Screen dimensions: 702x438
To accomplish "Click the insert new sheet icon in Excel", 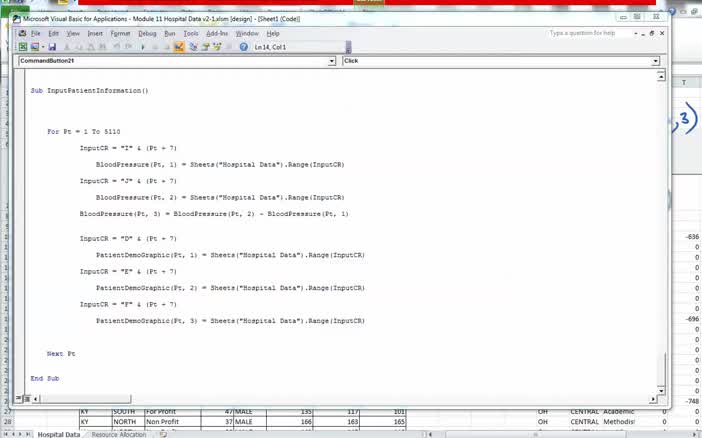I will point(163,434).
